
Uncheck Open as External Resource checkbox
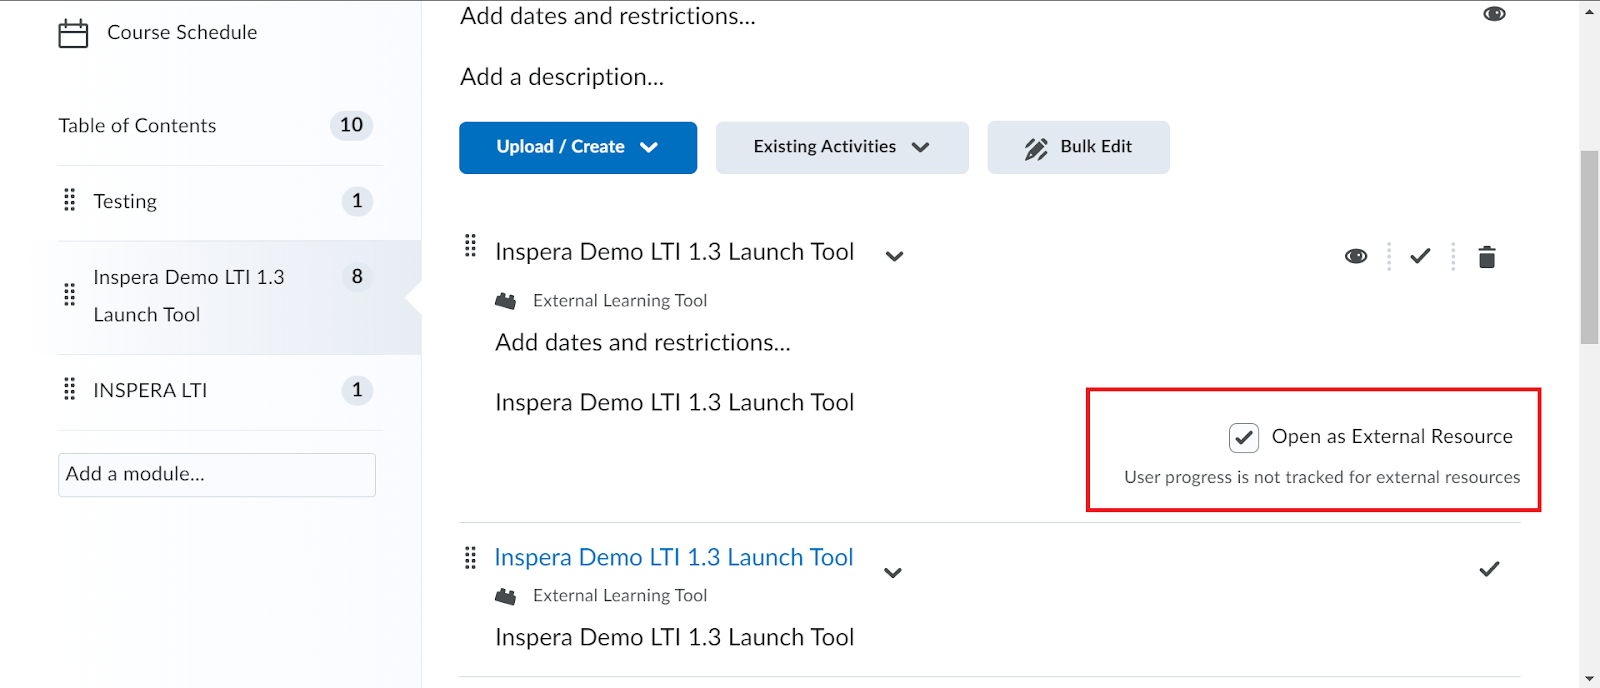click(1244, 437)
